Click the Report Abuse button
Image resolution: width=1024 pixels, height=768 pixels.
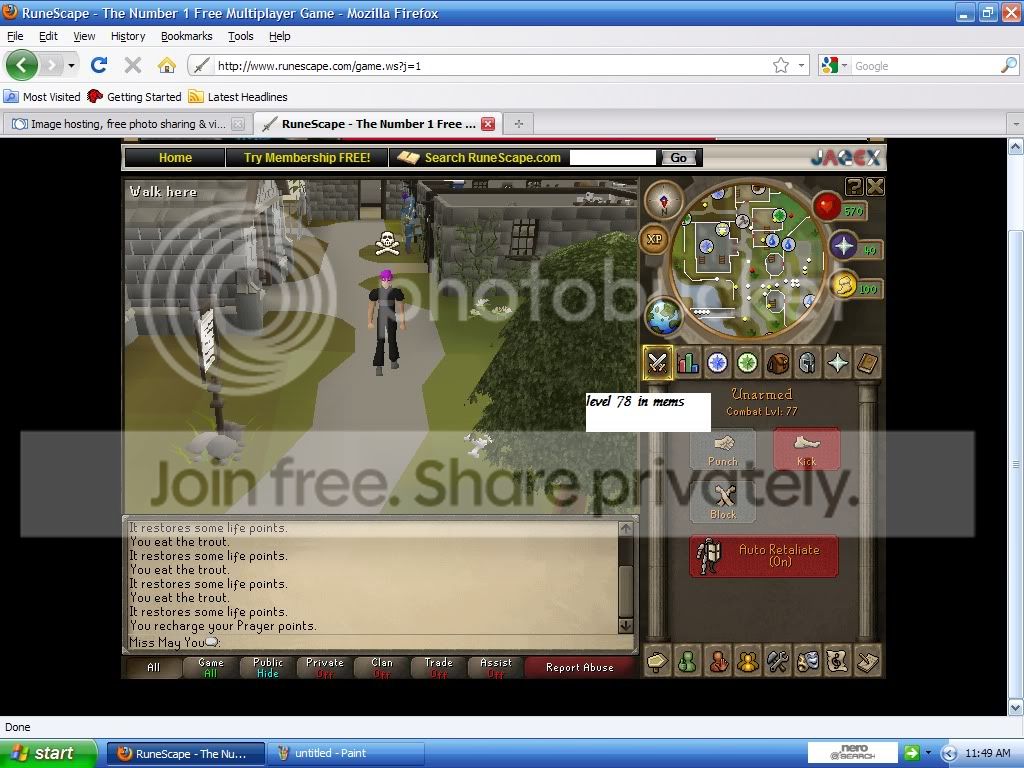[580, 667]
